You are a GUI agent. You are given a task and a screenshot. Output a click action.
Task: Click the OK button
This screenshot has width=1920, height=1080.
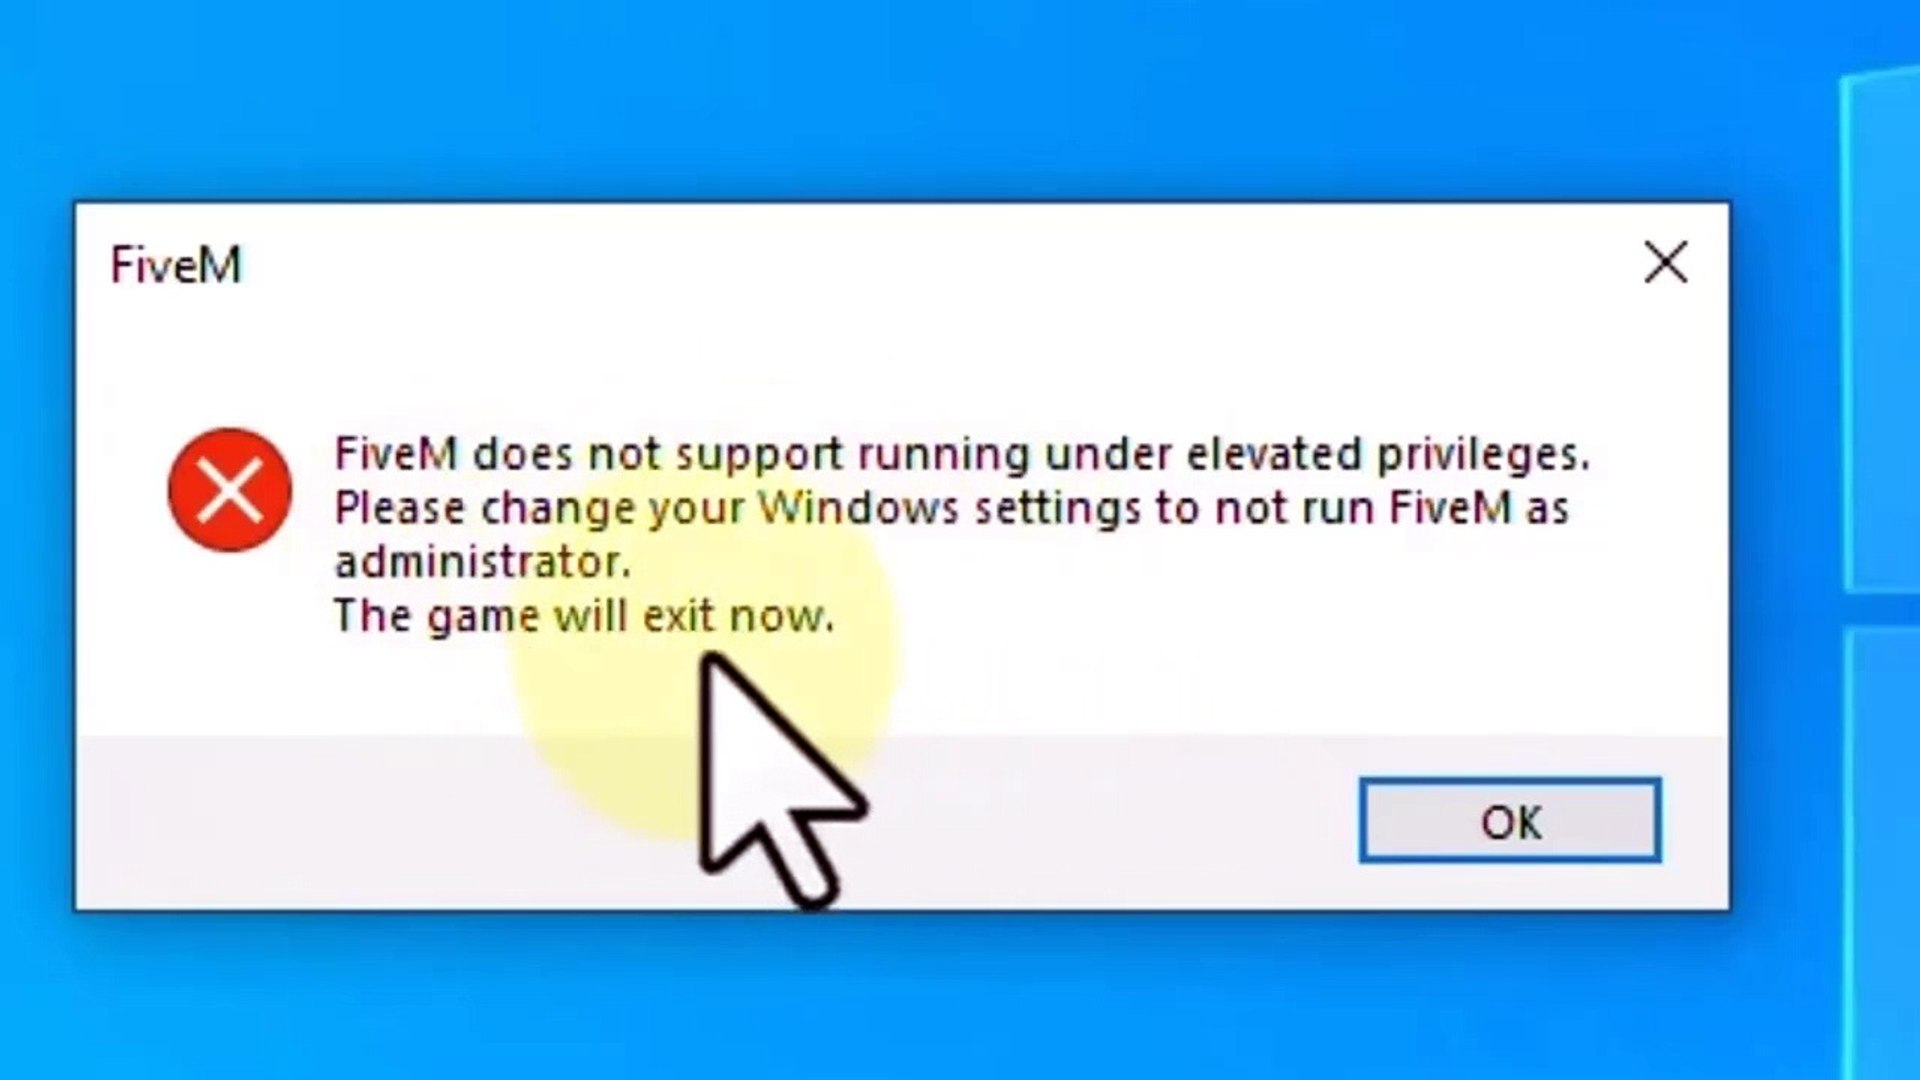click(1510, 821)
